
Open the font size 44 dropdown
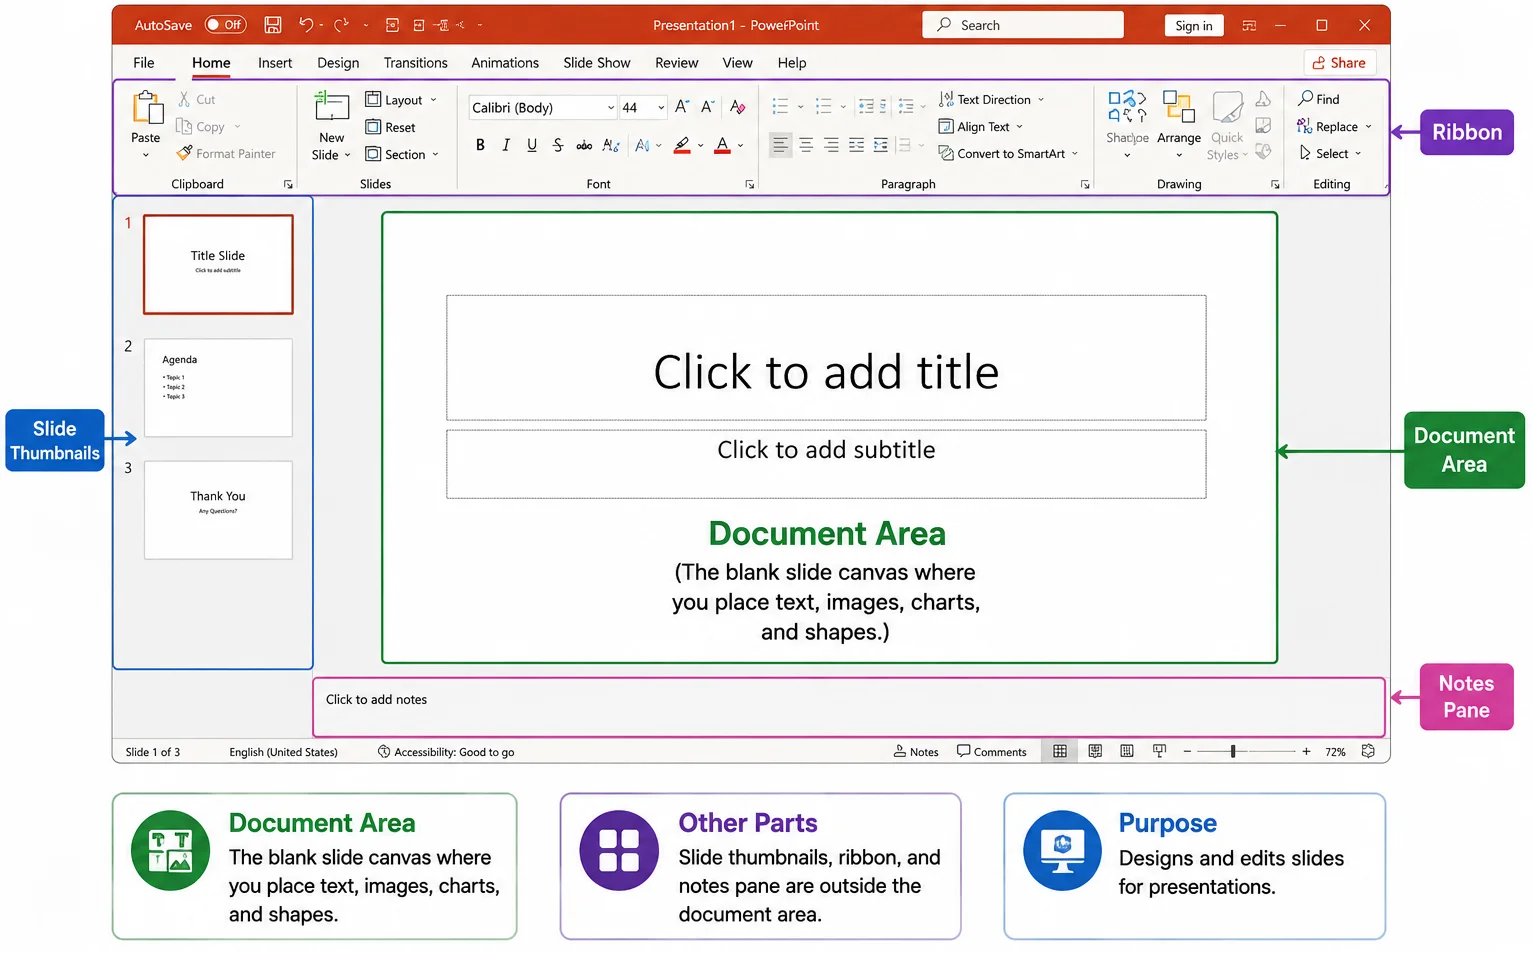pos(661,108)
